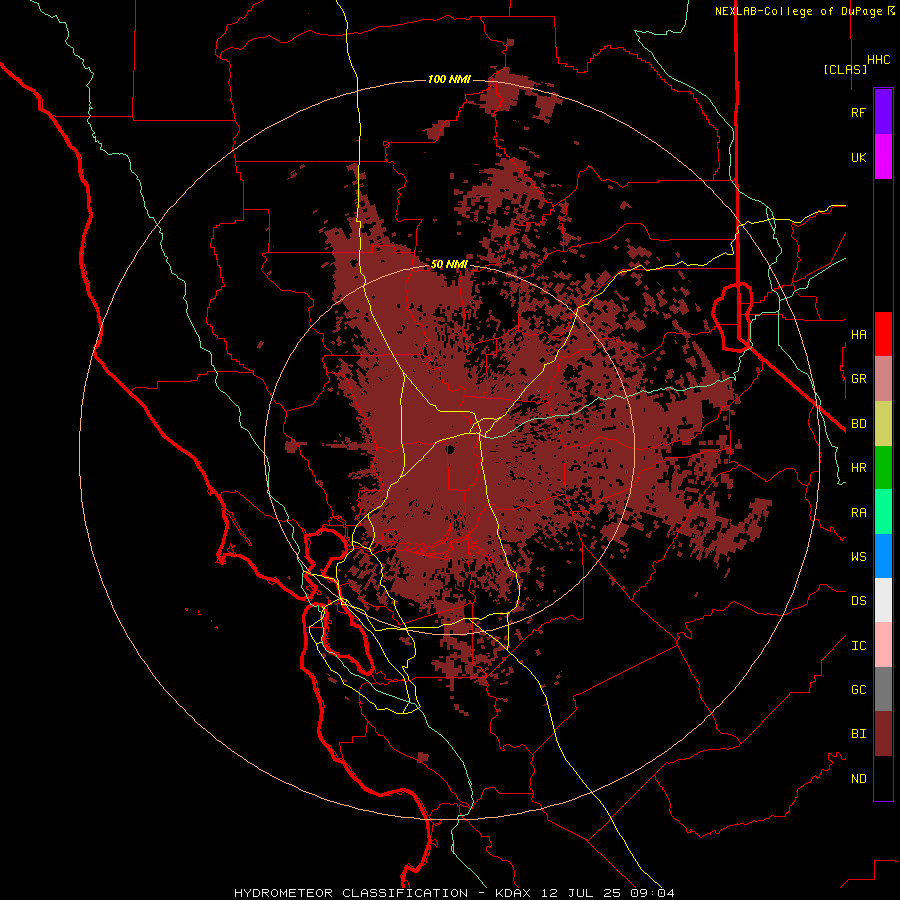The image size is (900, 900).
Task: Select the GR pinkish legend swatch
Action: pyautogui.click(x=883, y=379)
